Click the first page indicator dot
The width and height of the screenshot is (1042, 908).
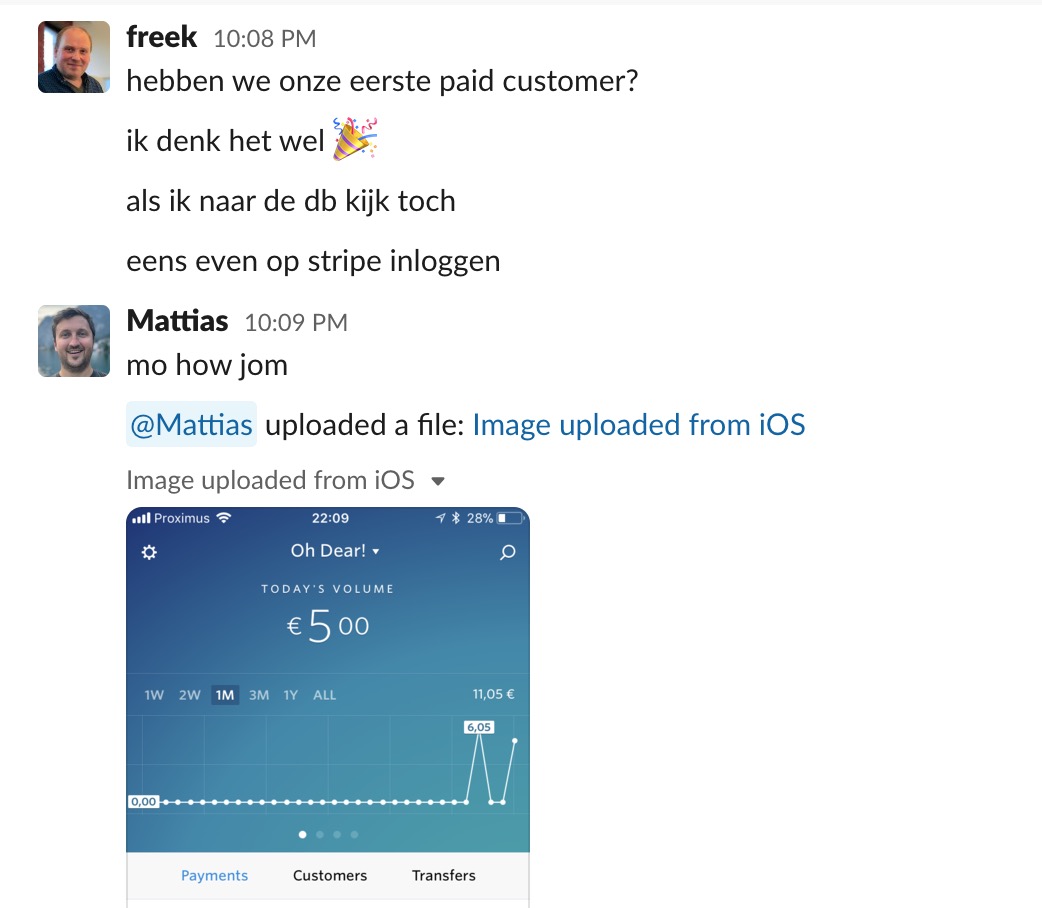point(303,834)
